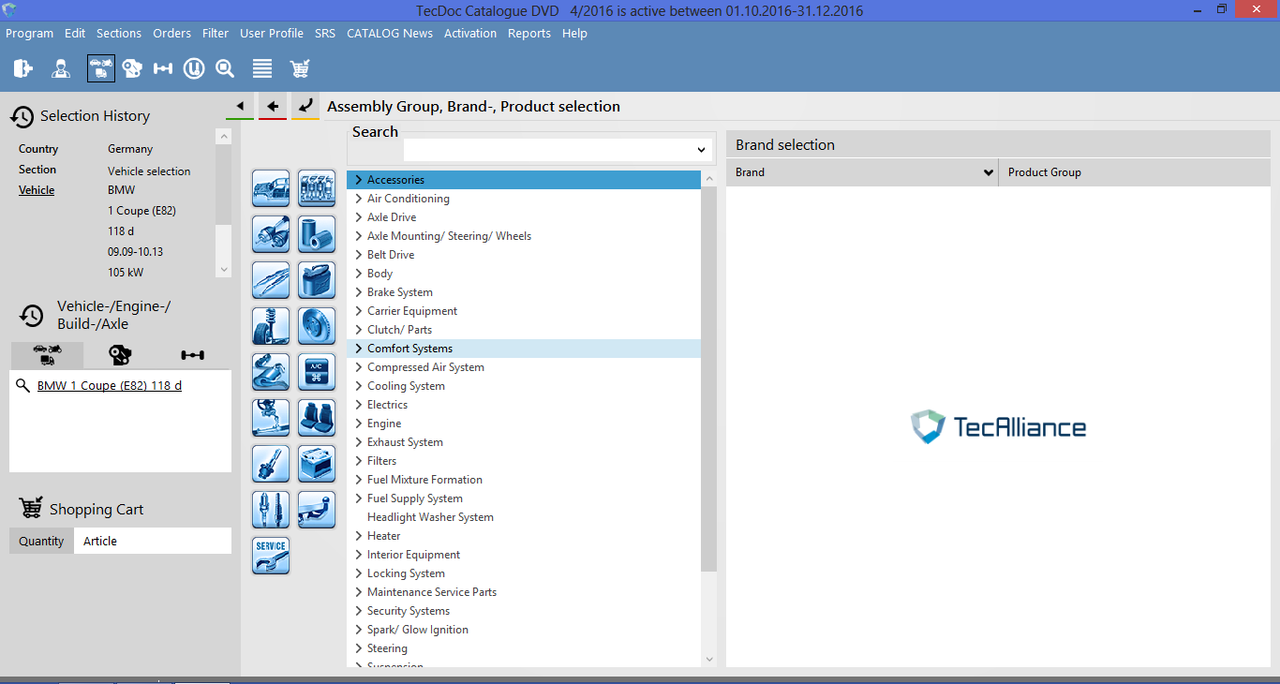Select the spark plugs assembly icon

coord(271,510)
